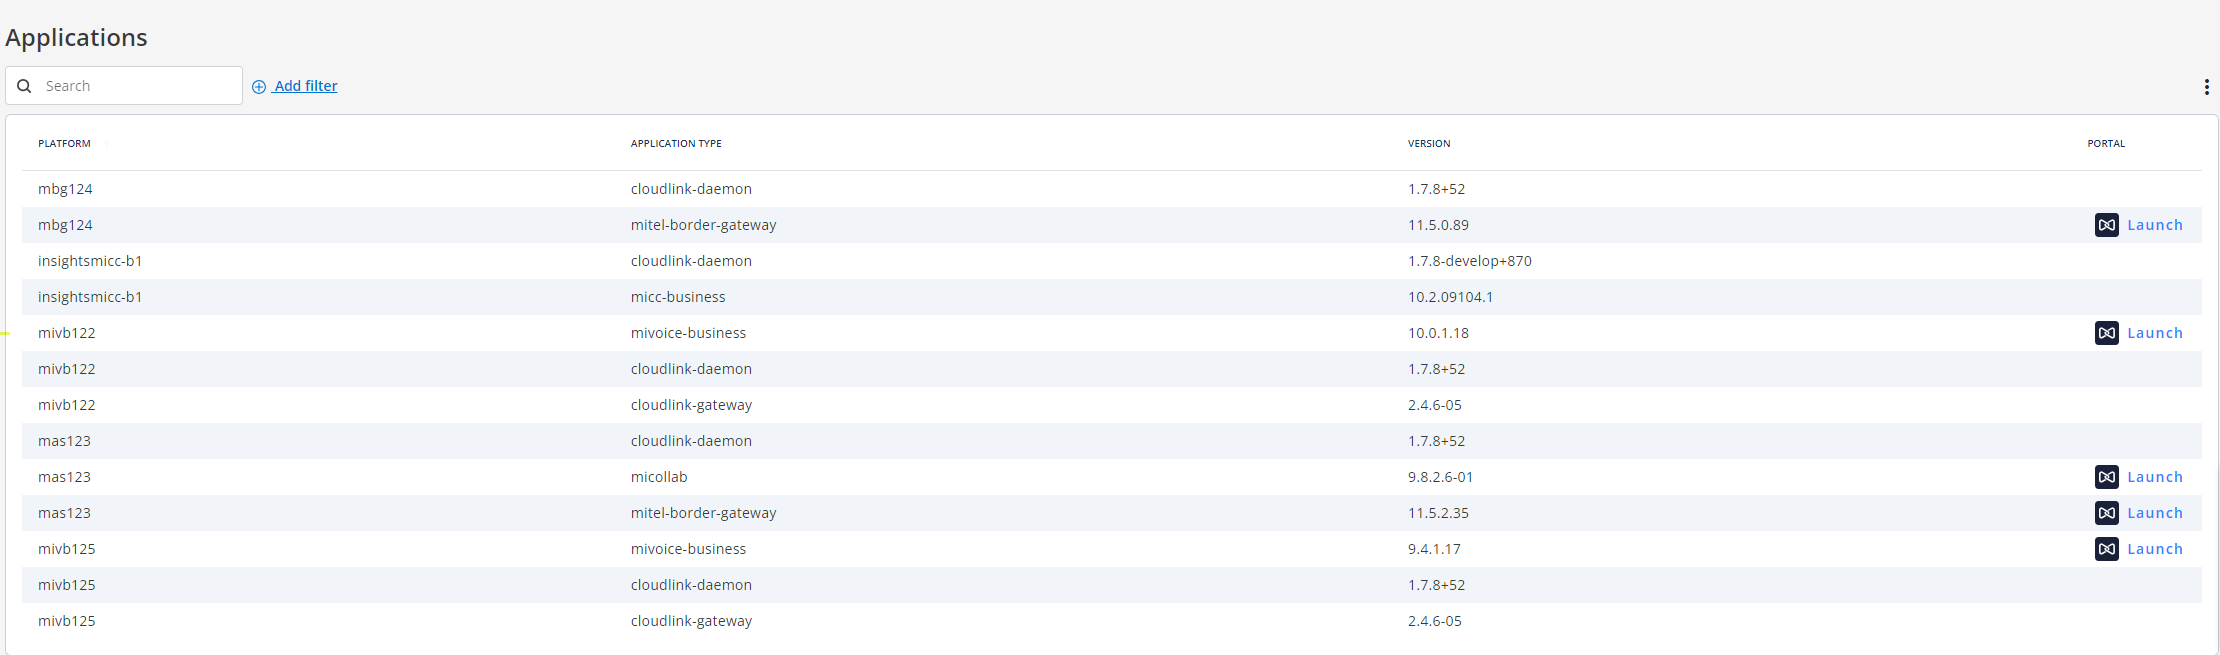Click the PORTAL column header
2220x655 pixels.
pyautogui.click(x=2106, y=144)
